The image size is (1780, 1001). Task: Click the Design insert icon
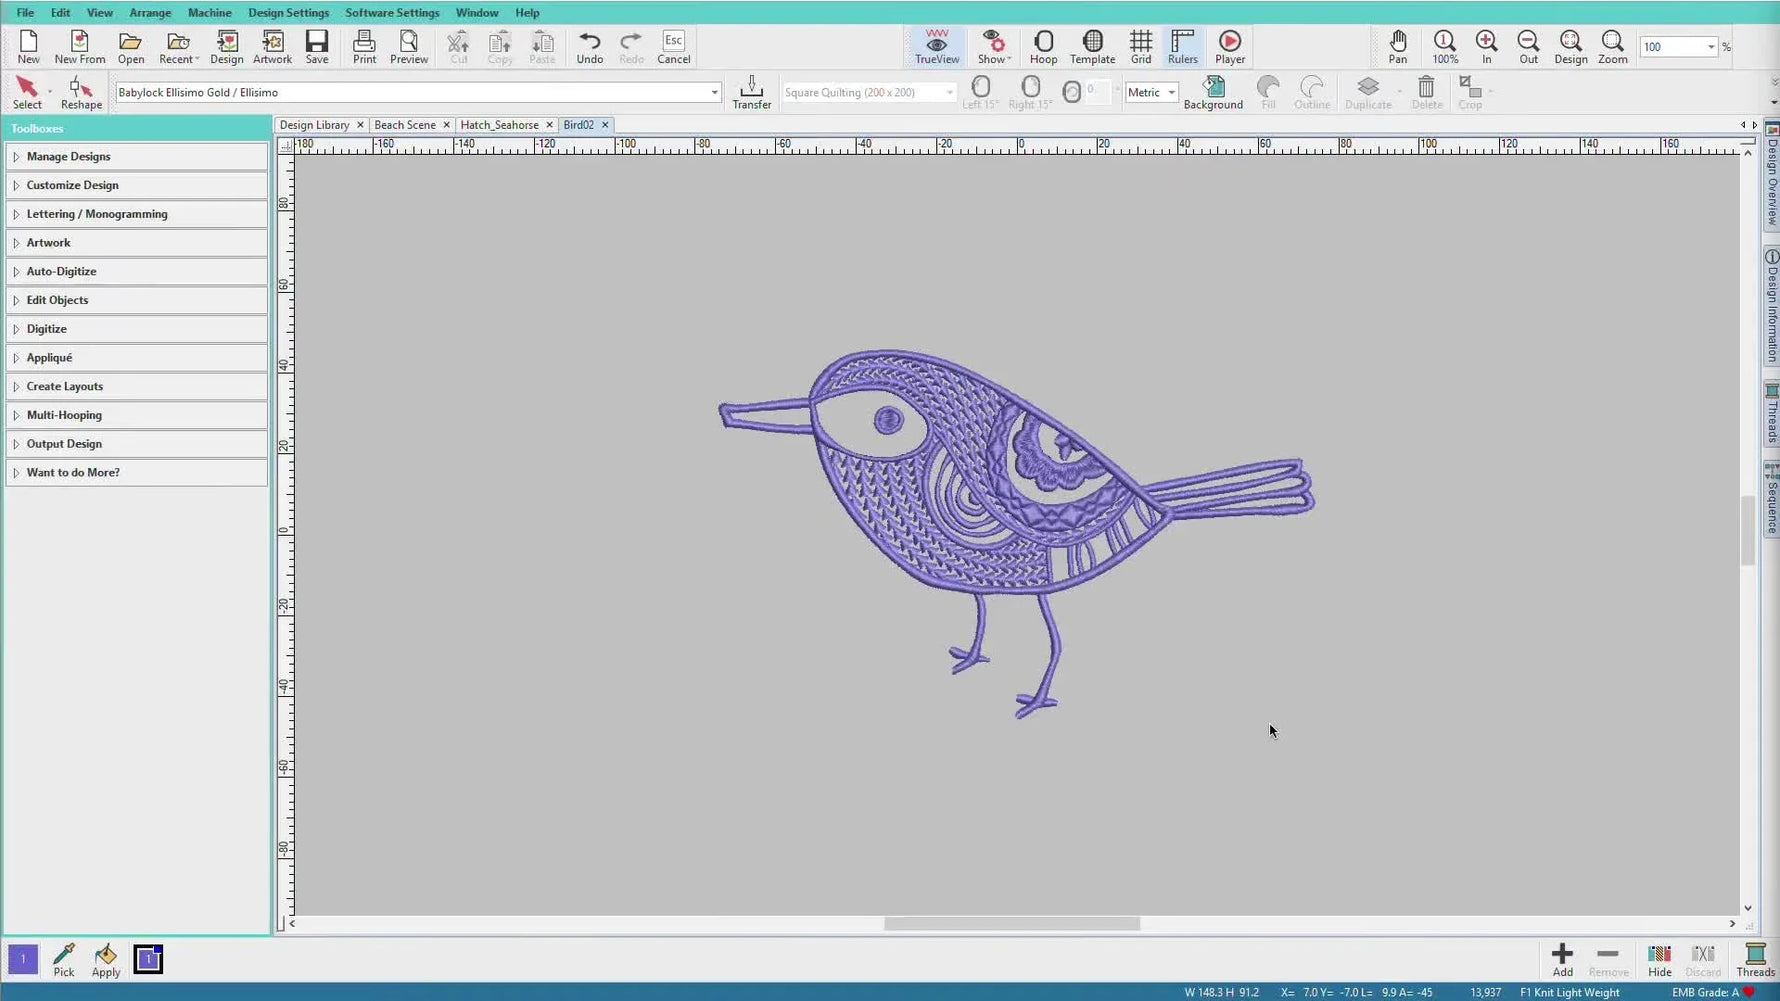pos(227,47)
